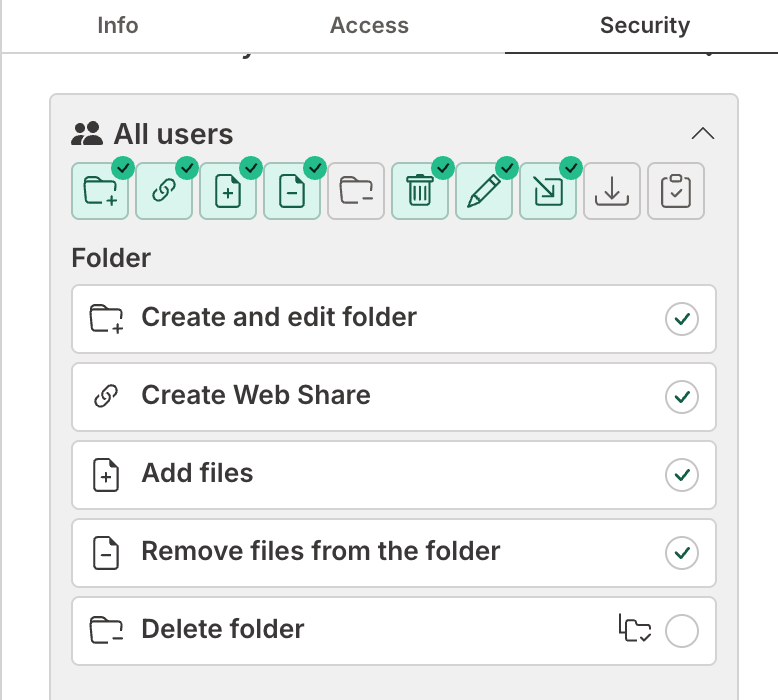The image size is (778, 700).
Task: Uncheck the Create Web Share checkmark
Action: (682, 397)
